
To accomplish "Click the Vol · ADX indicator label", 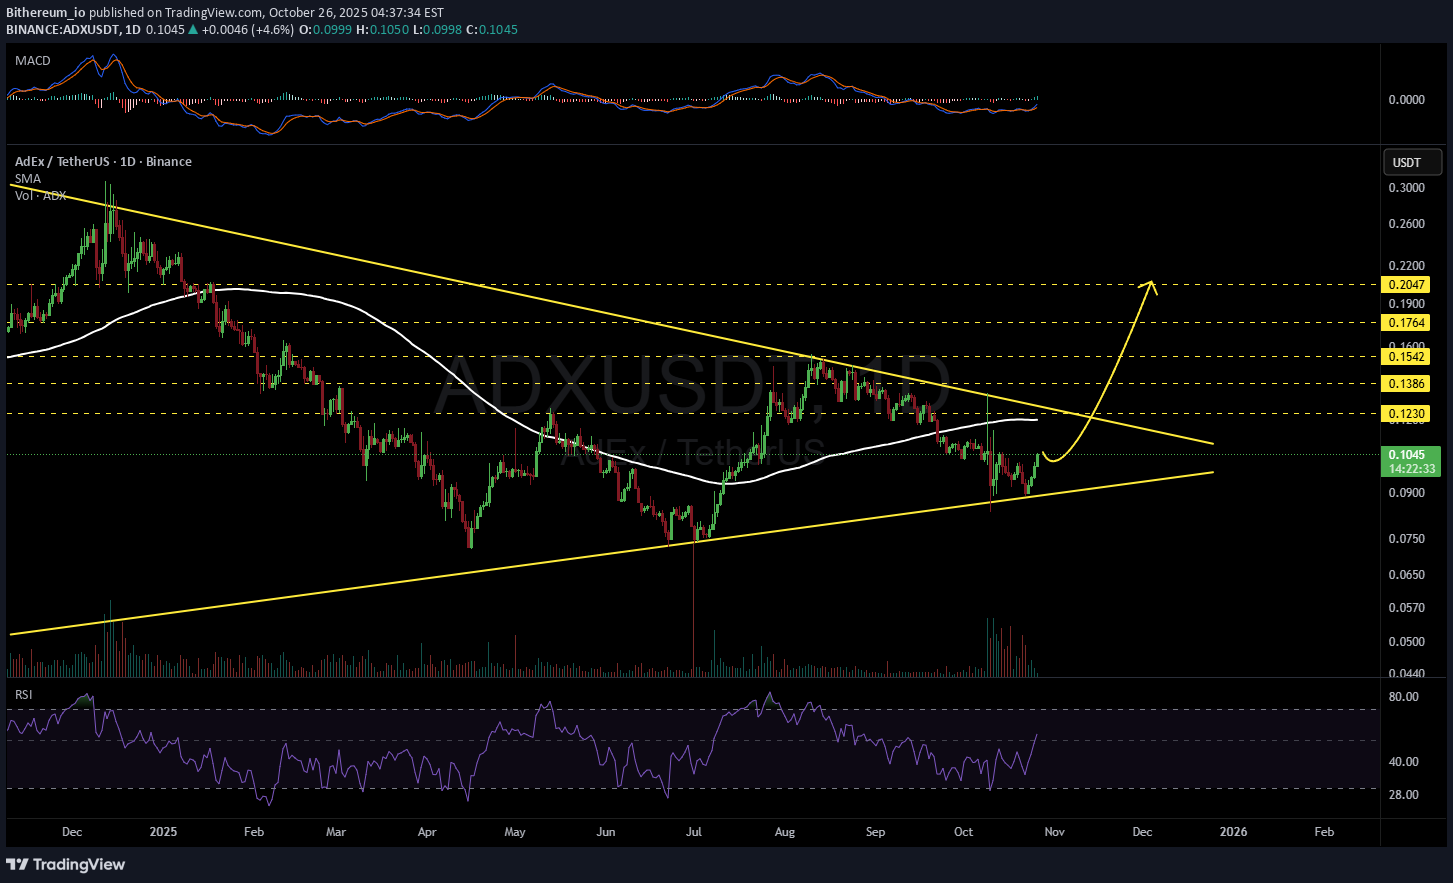I will pos(40,196).
